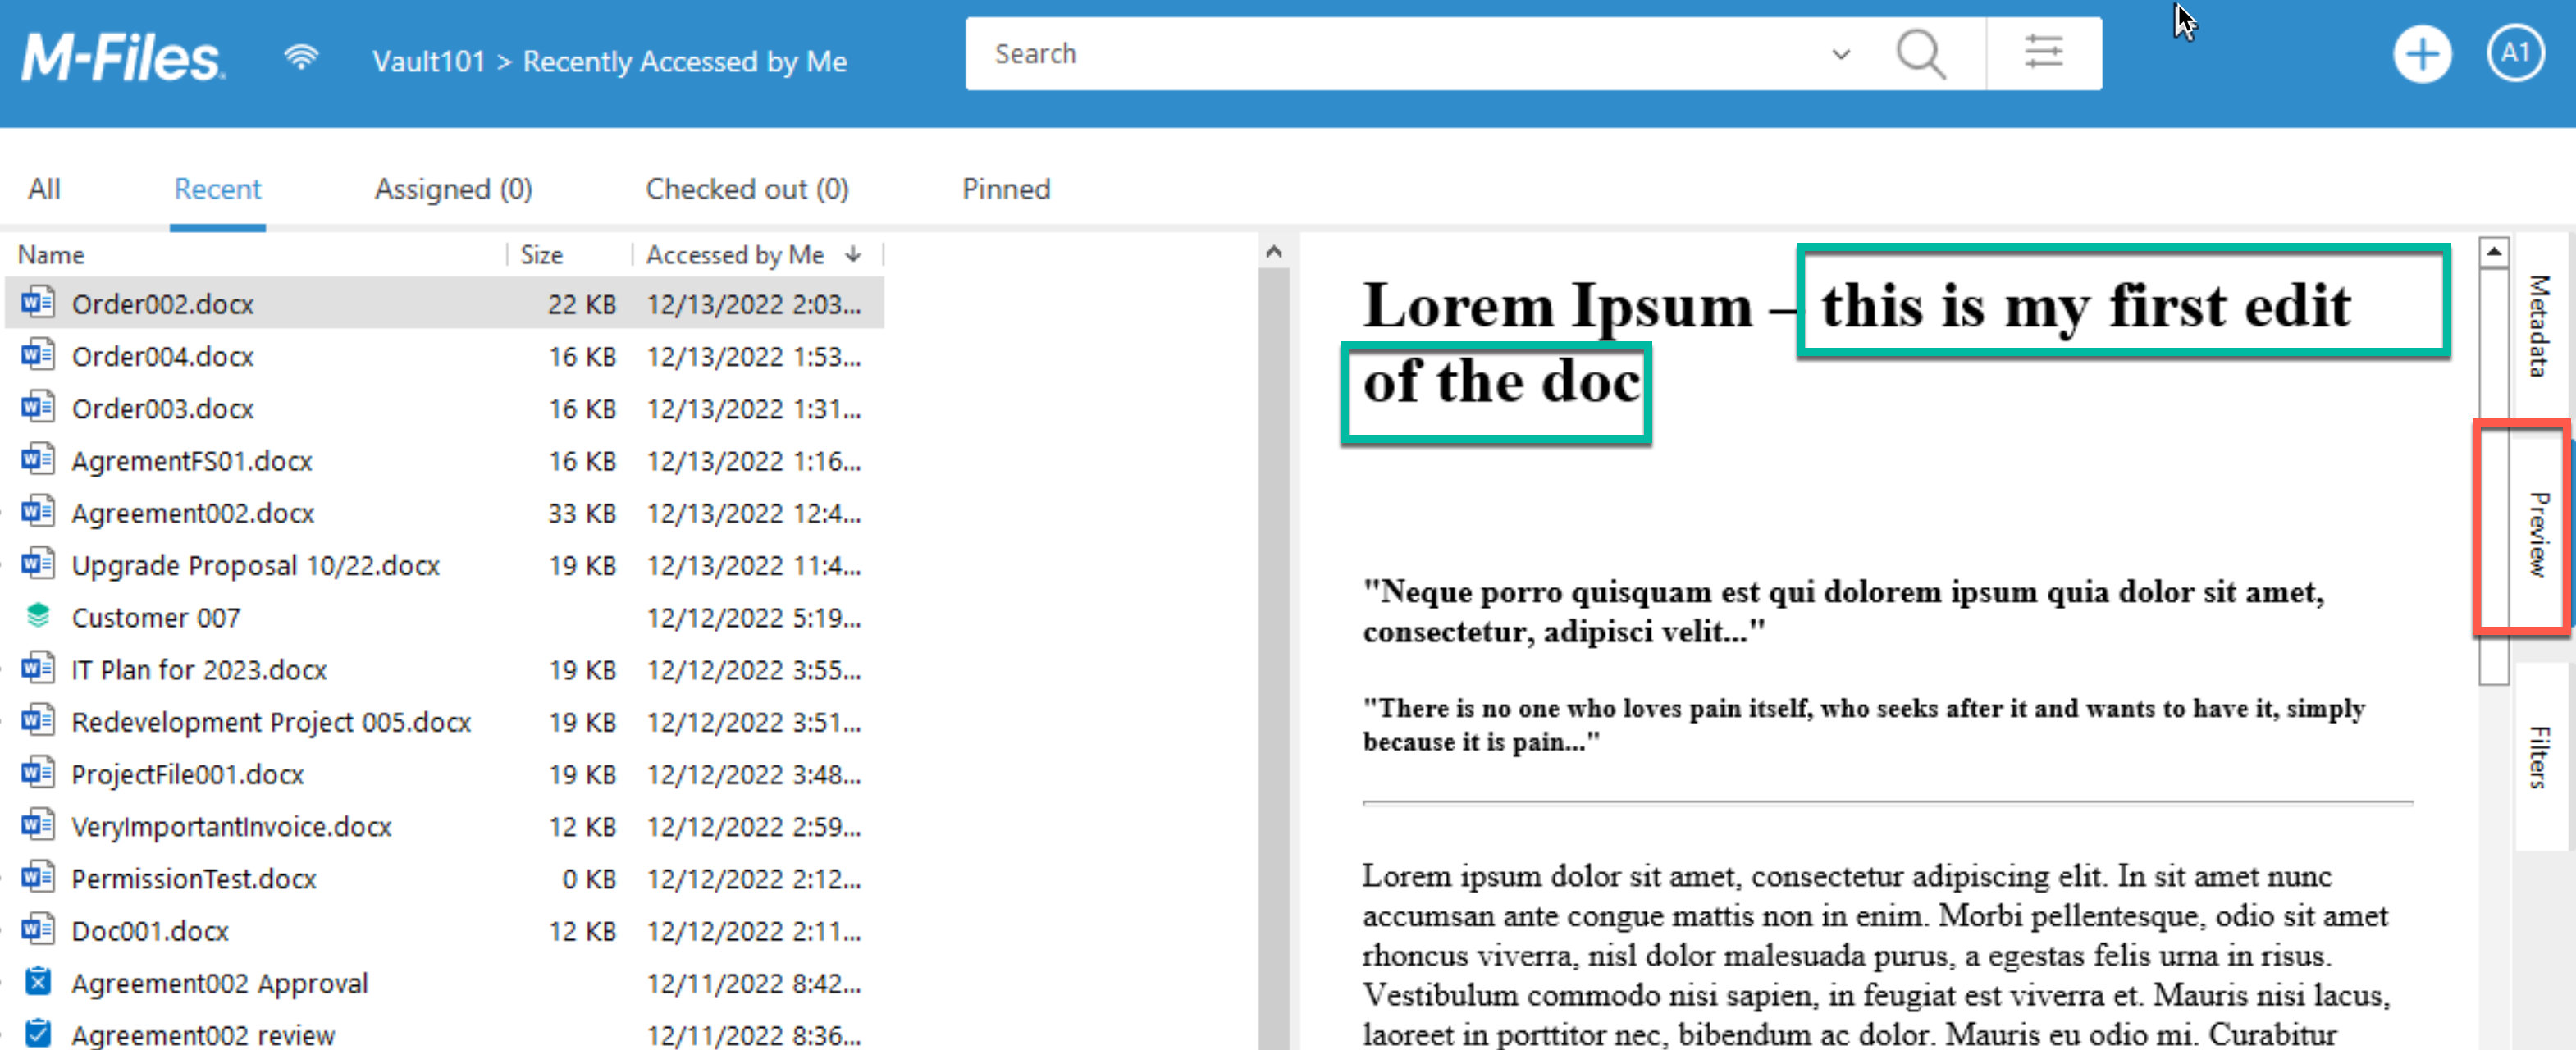This screenshot has height=1050, width=2576.
Task: Switch to the Pinned tab
Action: pyautogui.click(x=1006, y=189)
